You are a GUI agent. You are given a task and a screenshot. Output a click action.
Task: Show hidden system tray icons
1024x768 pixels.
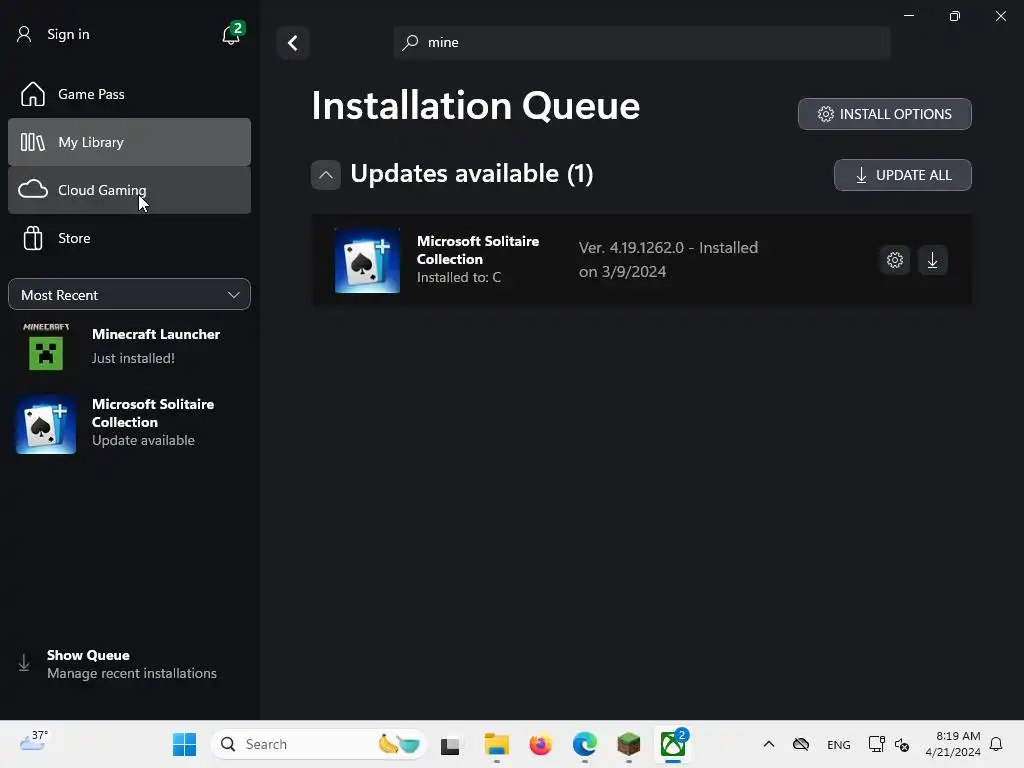point(769,744)
